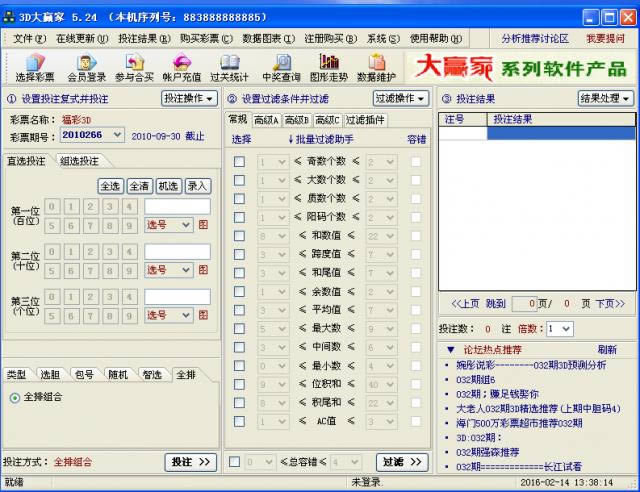The height and width of the screenshot is (492, 640).
Task: Tick the 和数值 filter checkbox
Action: [x=239, y=236]
